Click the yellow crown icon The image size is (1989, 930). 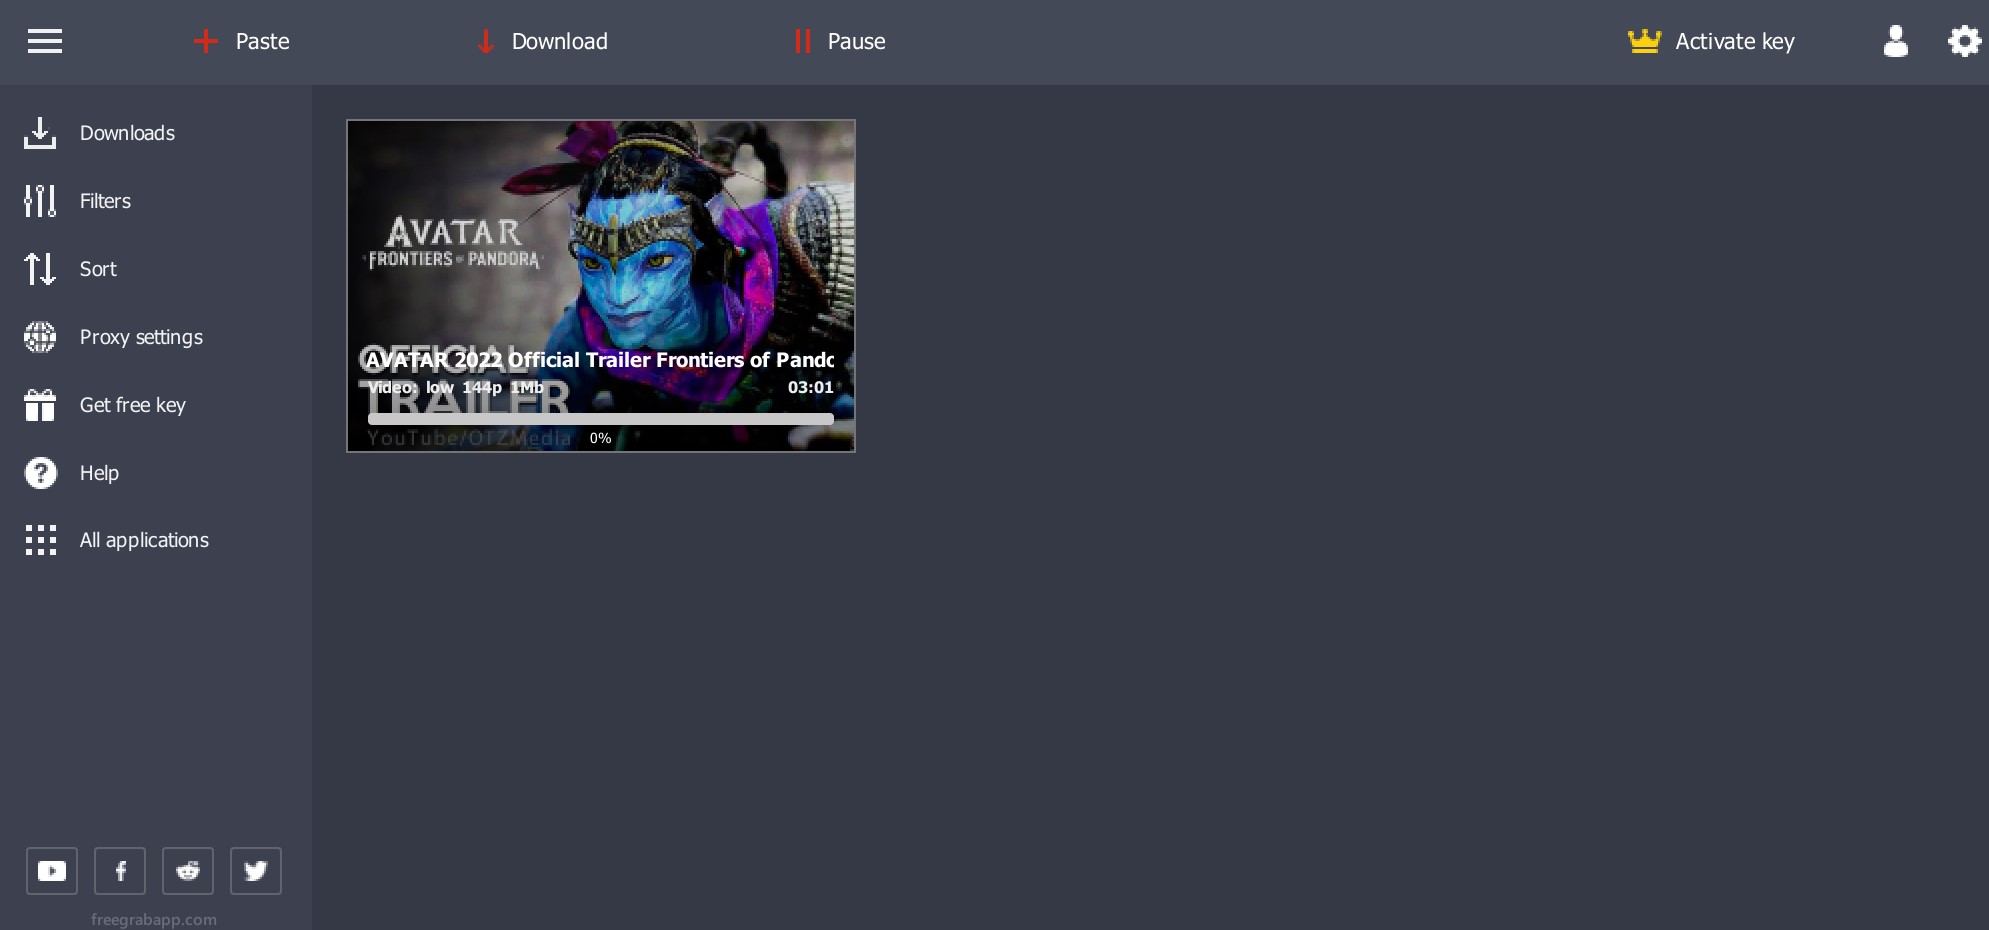pos(1644,41)
